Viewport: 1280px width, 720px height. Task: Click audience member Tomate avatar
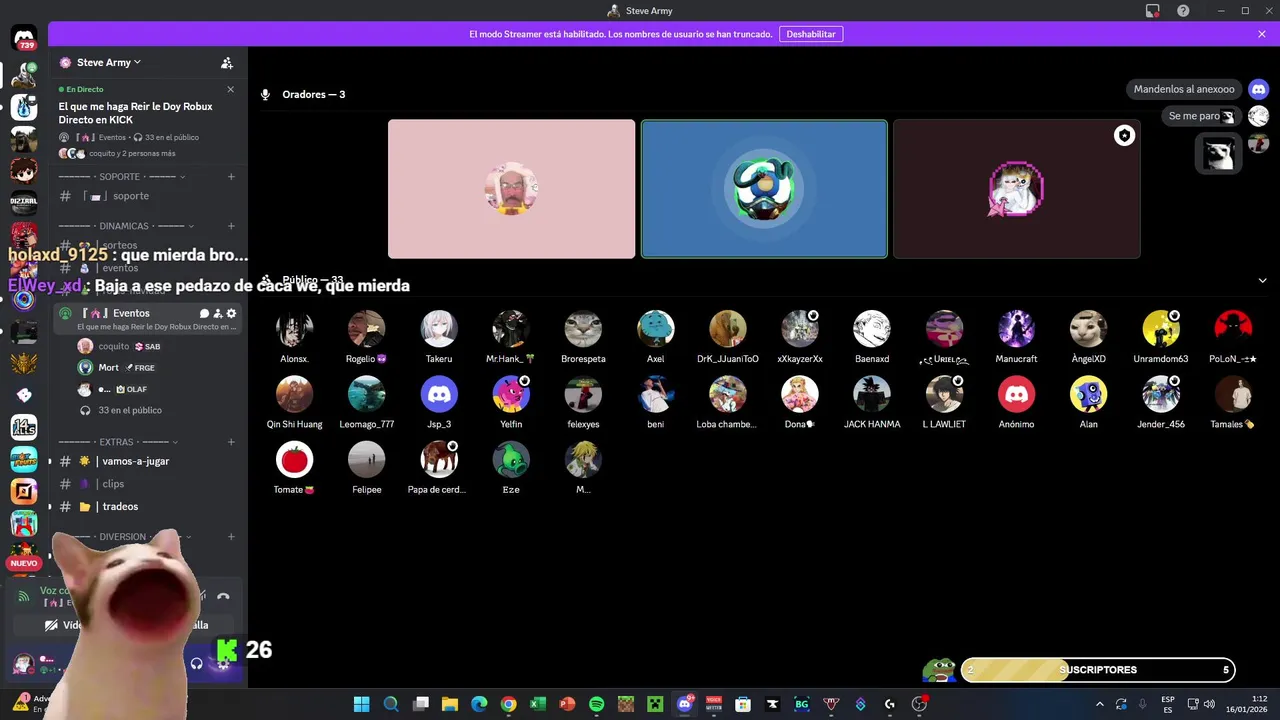coord(294,460)
